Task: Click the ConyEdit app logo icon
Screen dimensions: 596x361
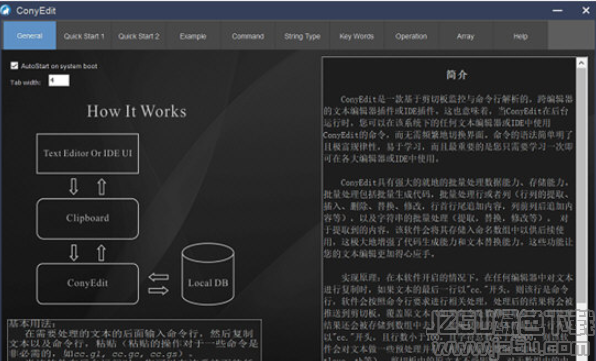Action: click(5, 10)
